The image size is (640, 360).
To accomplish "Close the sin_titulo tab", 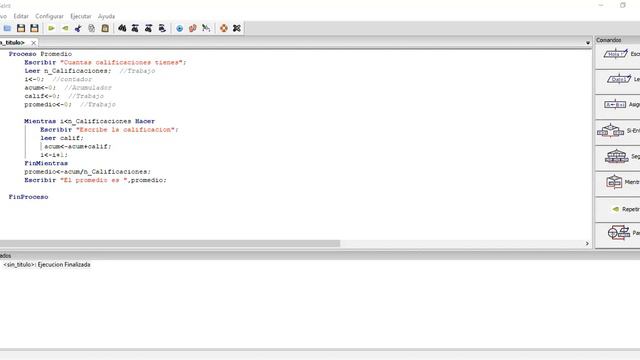I will [33, 42].
